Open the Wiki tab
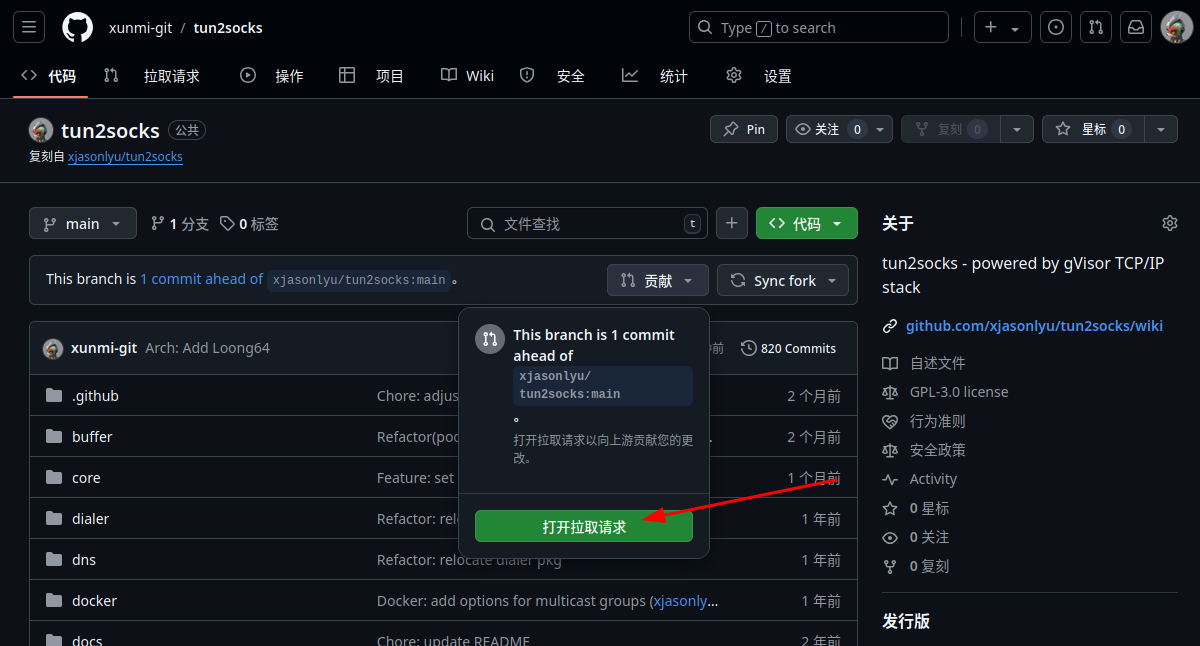Image resolution: width=1200 pixels, height=646 pixels. (x=468, y=76)
